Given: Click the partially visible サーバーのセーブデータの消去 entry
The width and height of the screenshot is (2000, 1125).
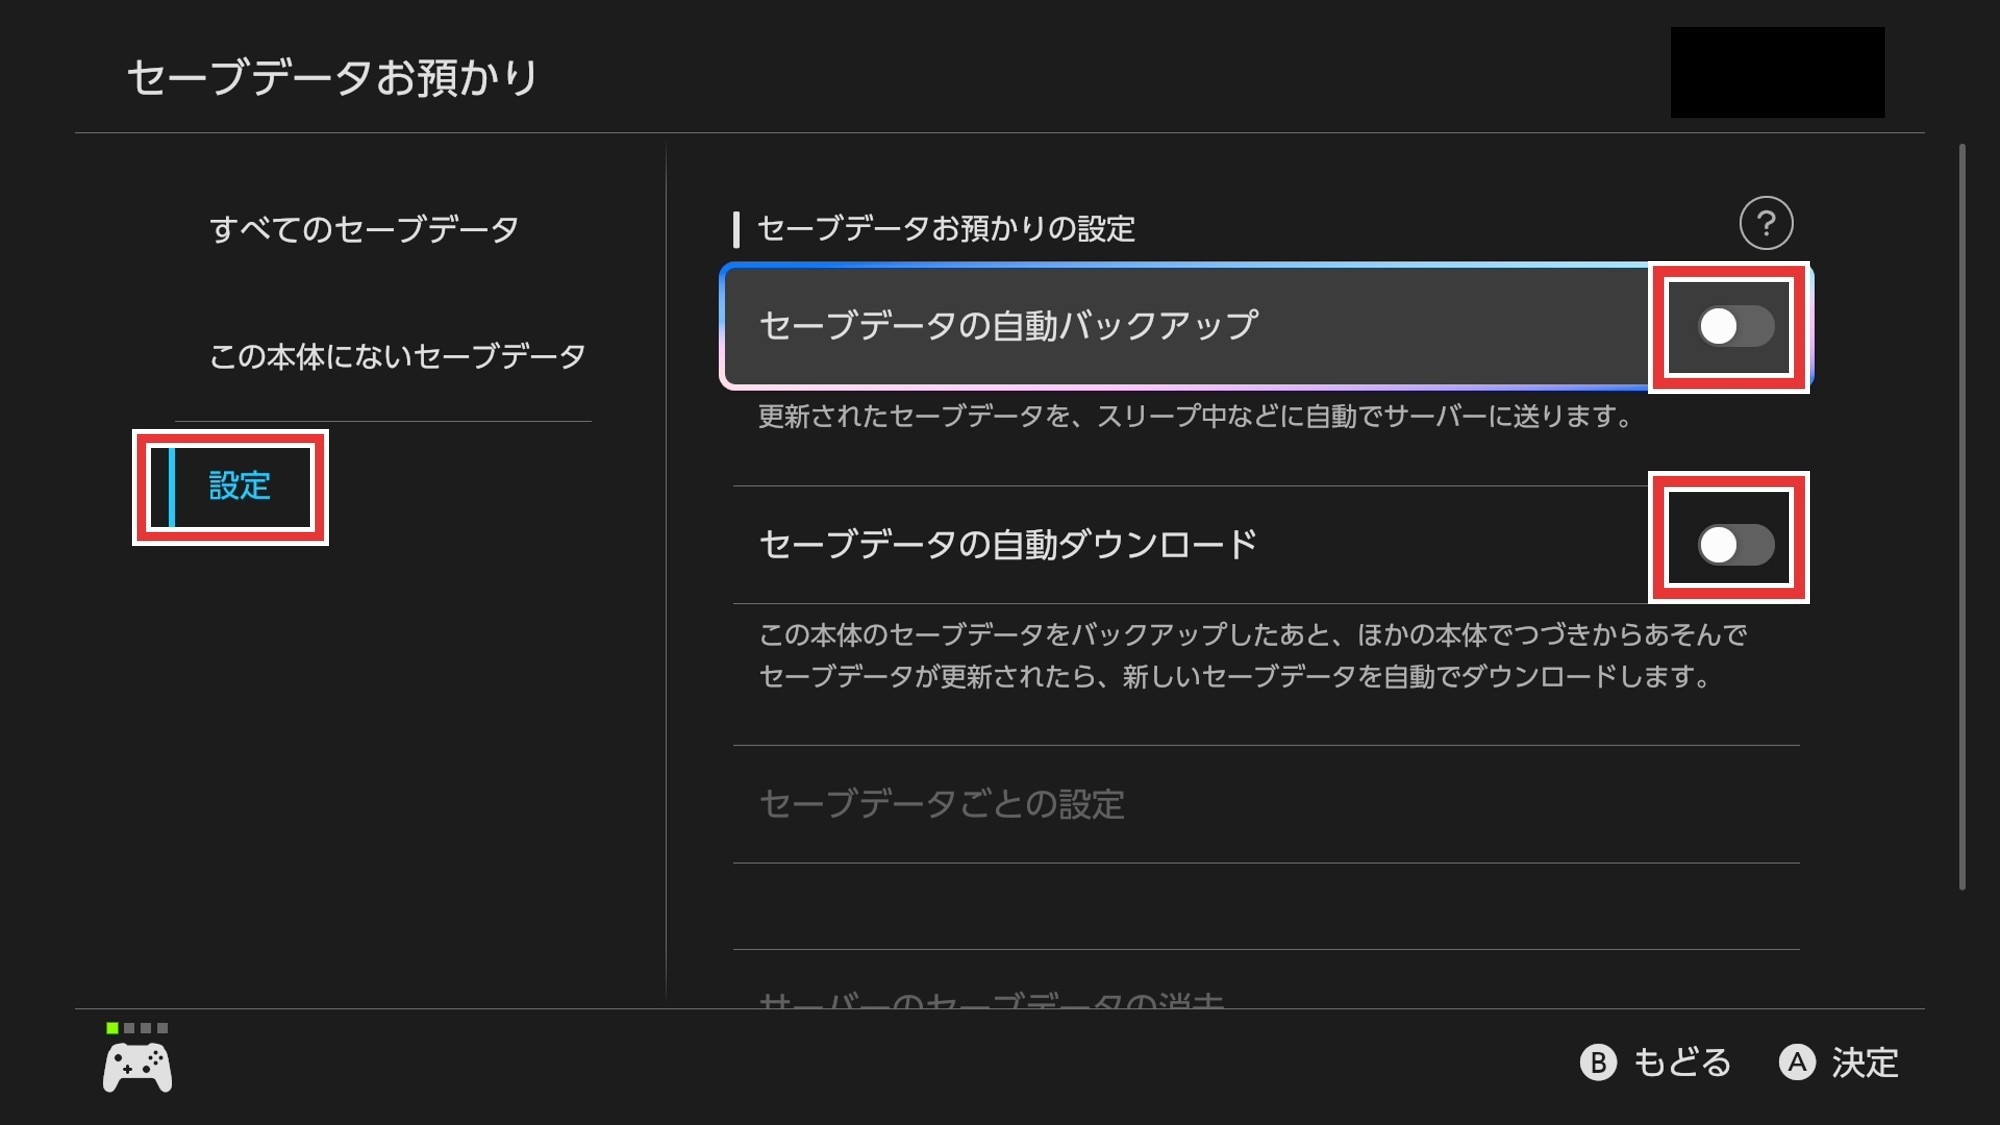Looking at the screenshot, I should tap(991, 1000).
